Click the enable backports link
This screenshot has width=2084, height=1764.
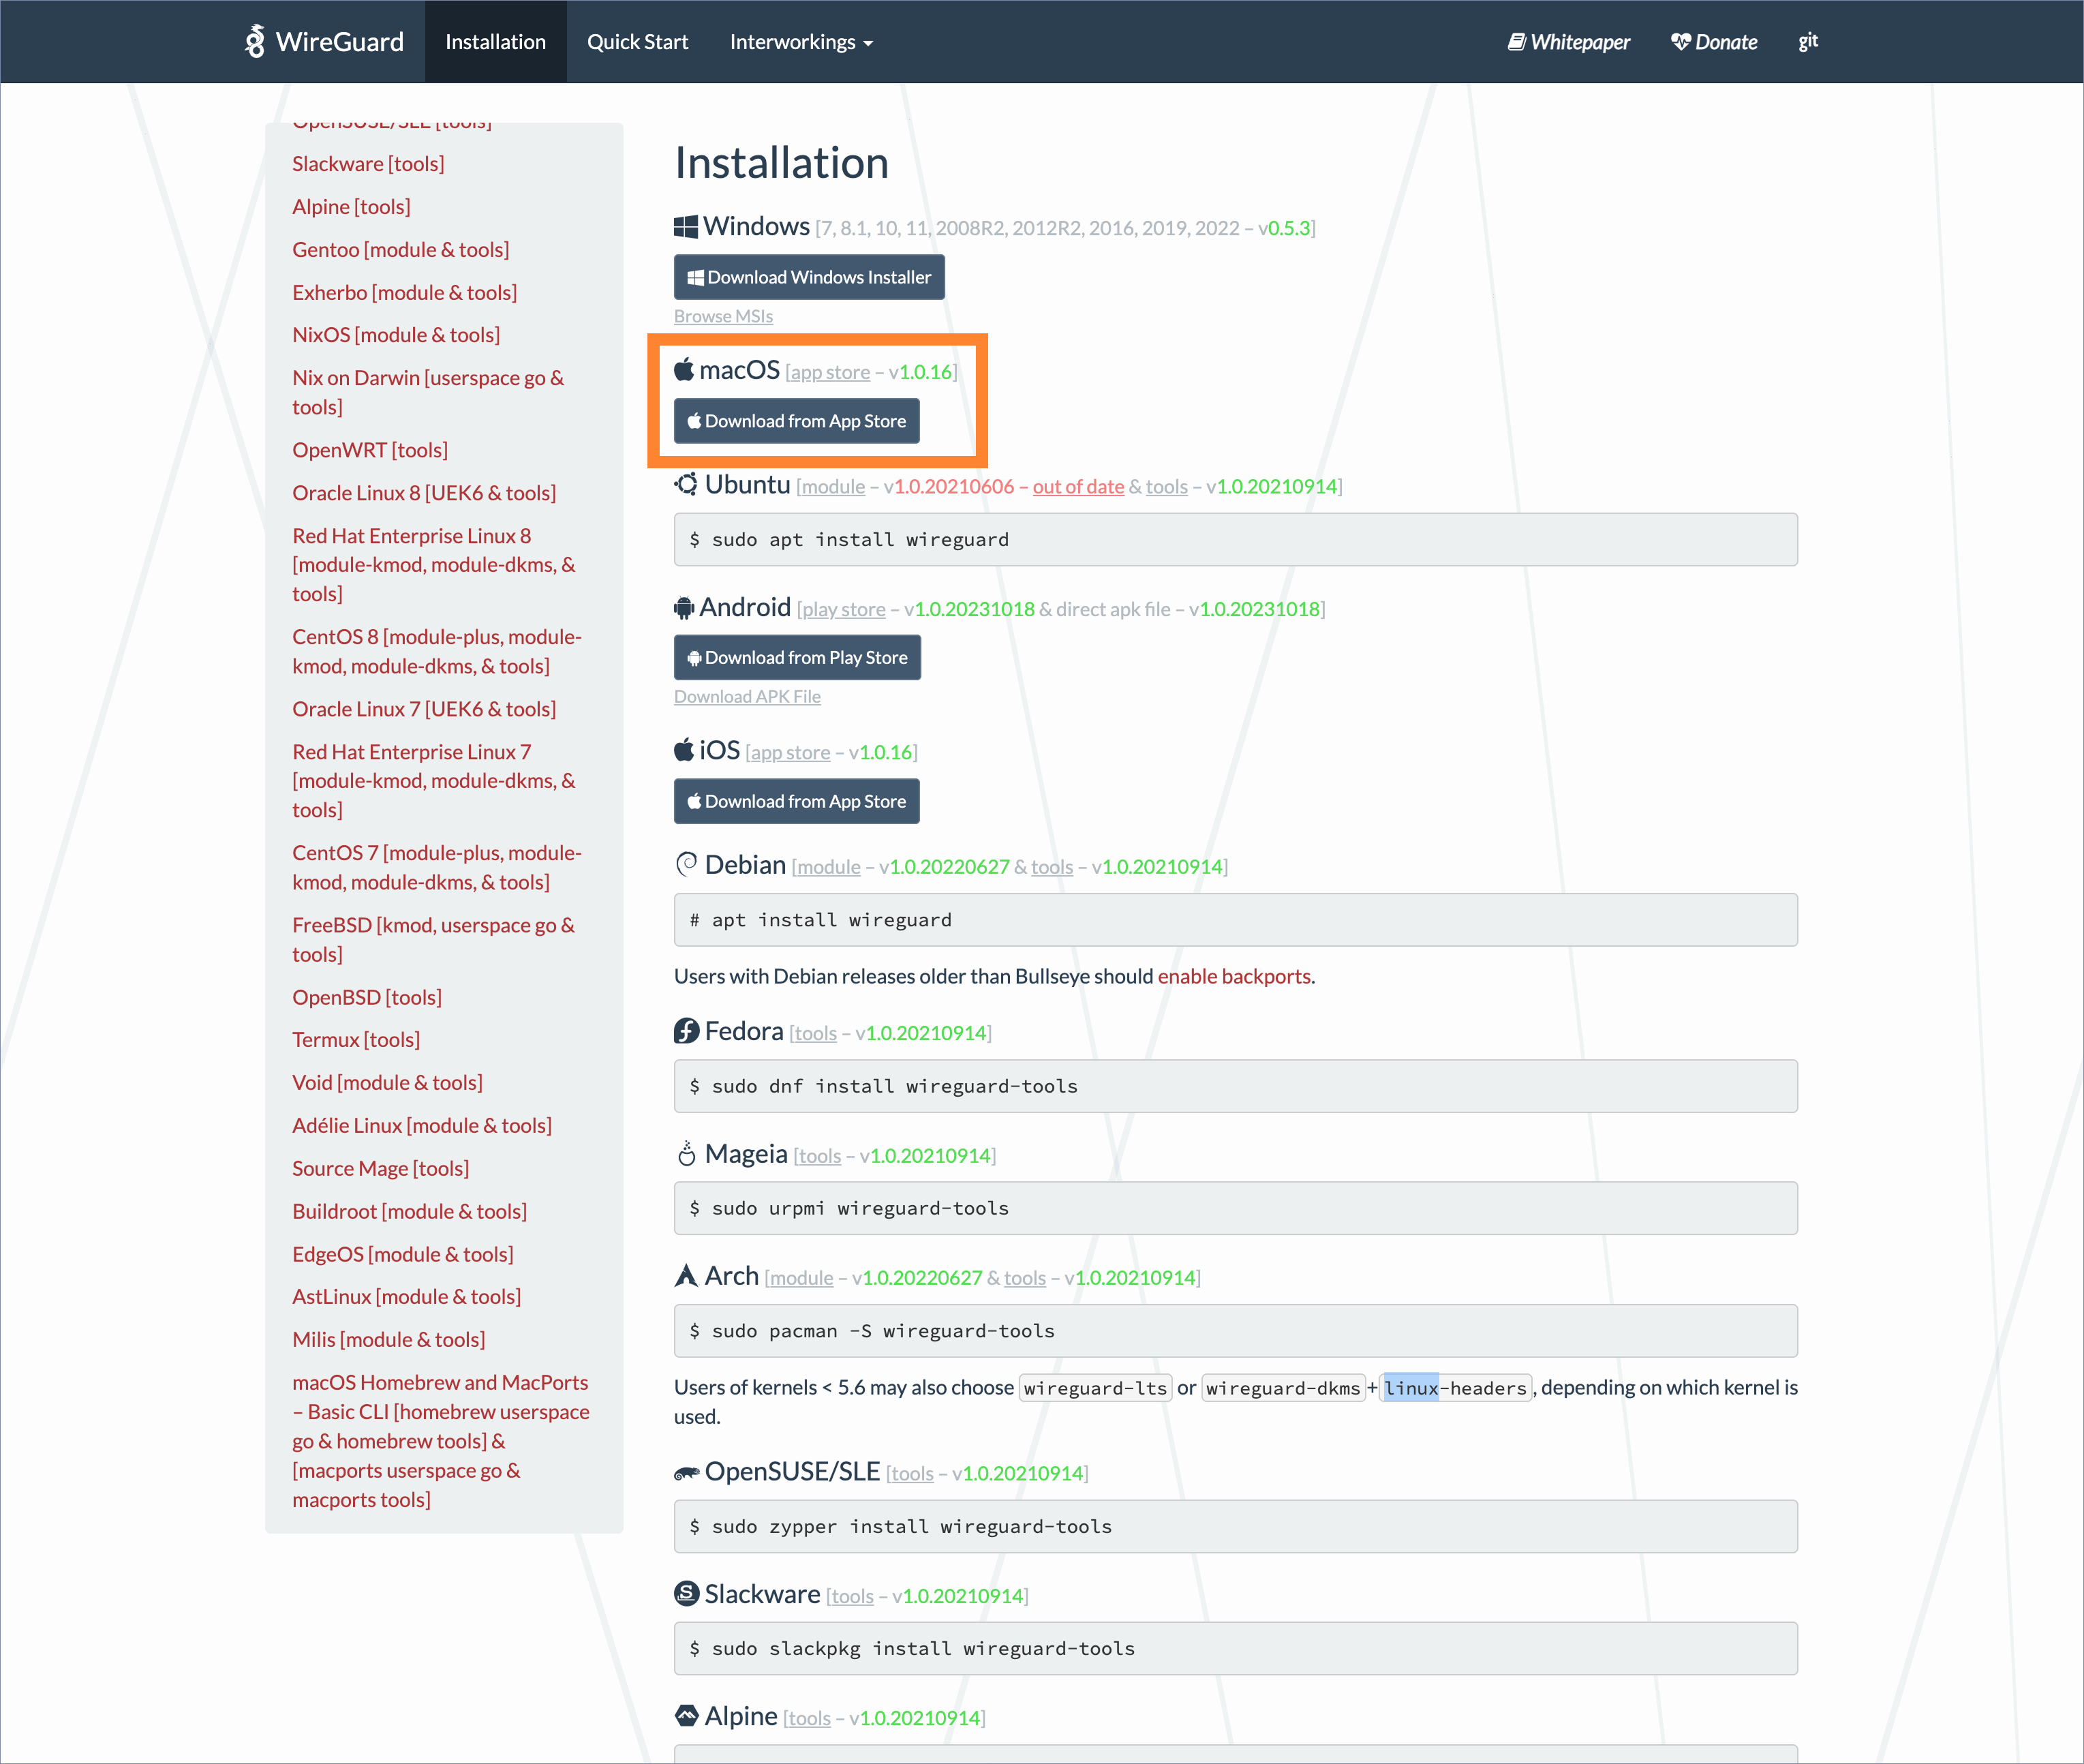point(1234,976)
